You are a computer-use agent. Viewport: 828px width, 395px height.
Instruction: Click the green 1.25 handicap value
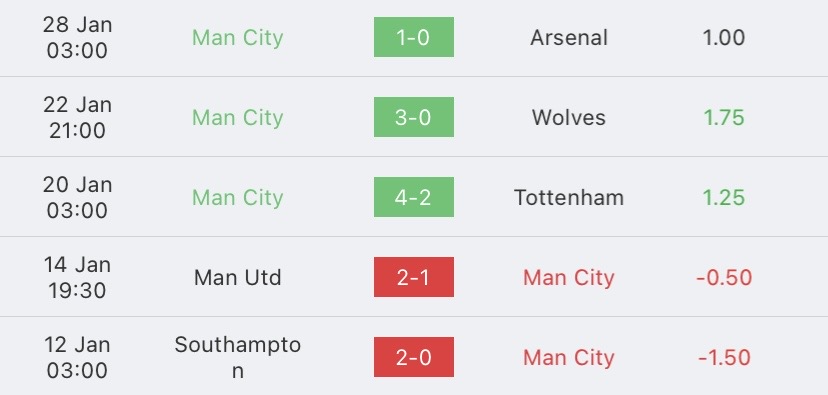click(x=724, y=198)
